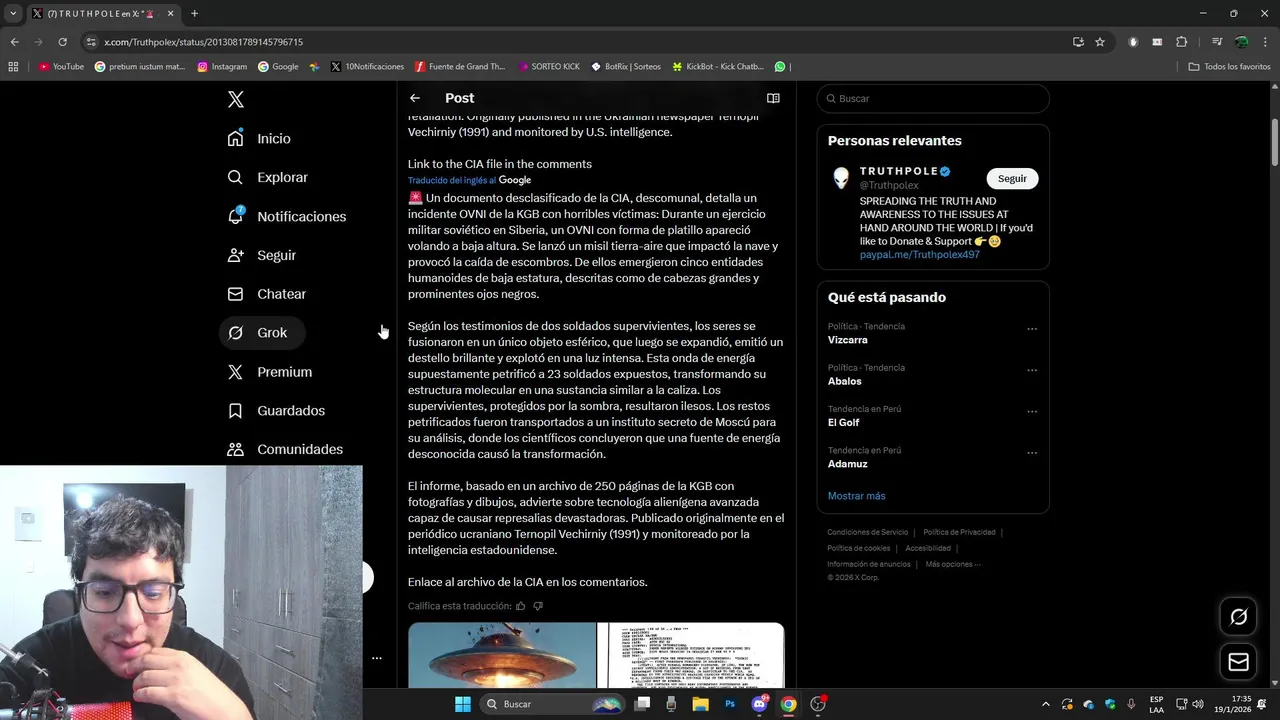Open Explorar in the sidebar
This screenshot has width=1280, height=720.
pyautogui.click(x=268, y=177)
